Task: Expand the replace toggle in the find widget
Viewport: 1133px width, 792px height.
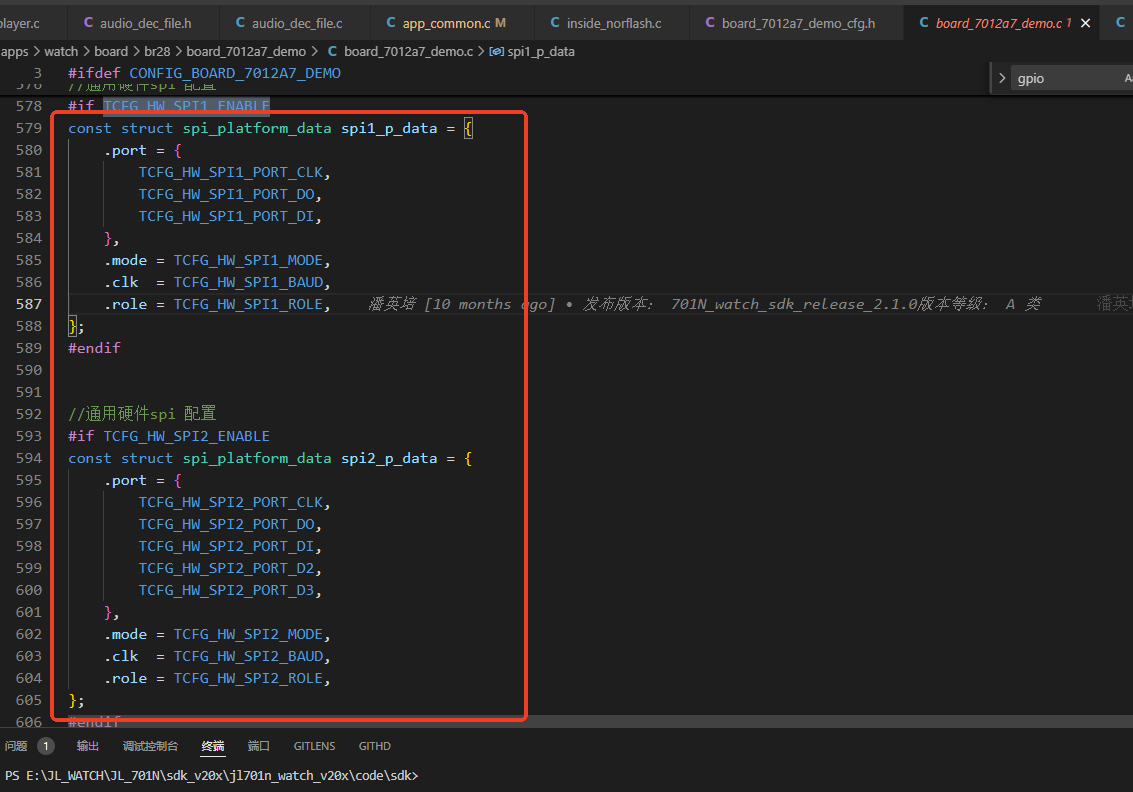Action: [x=1001, y=78]
